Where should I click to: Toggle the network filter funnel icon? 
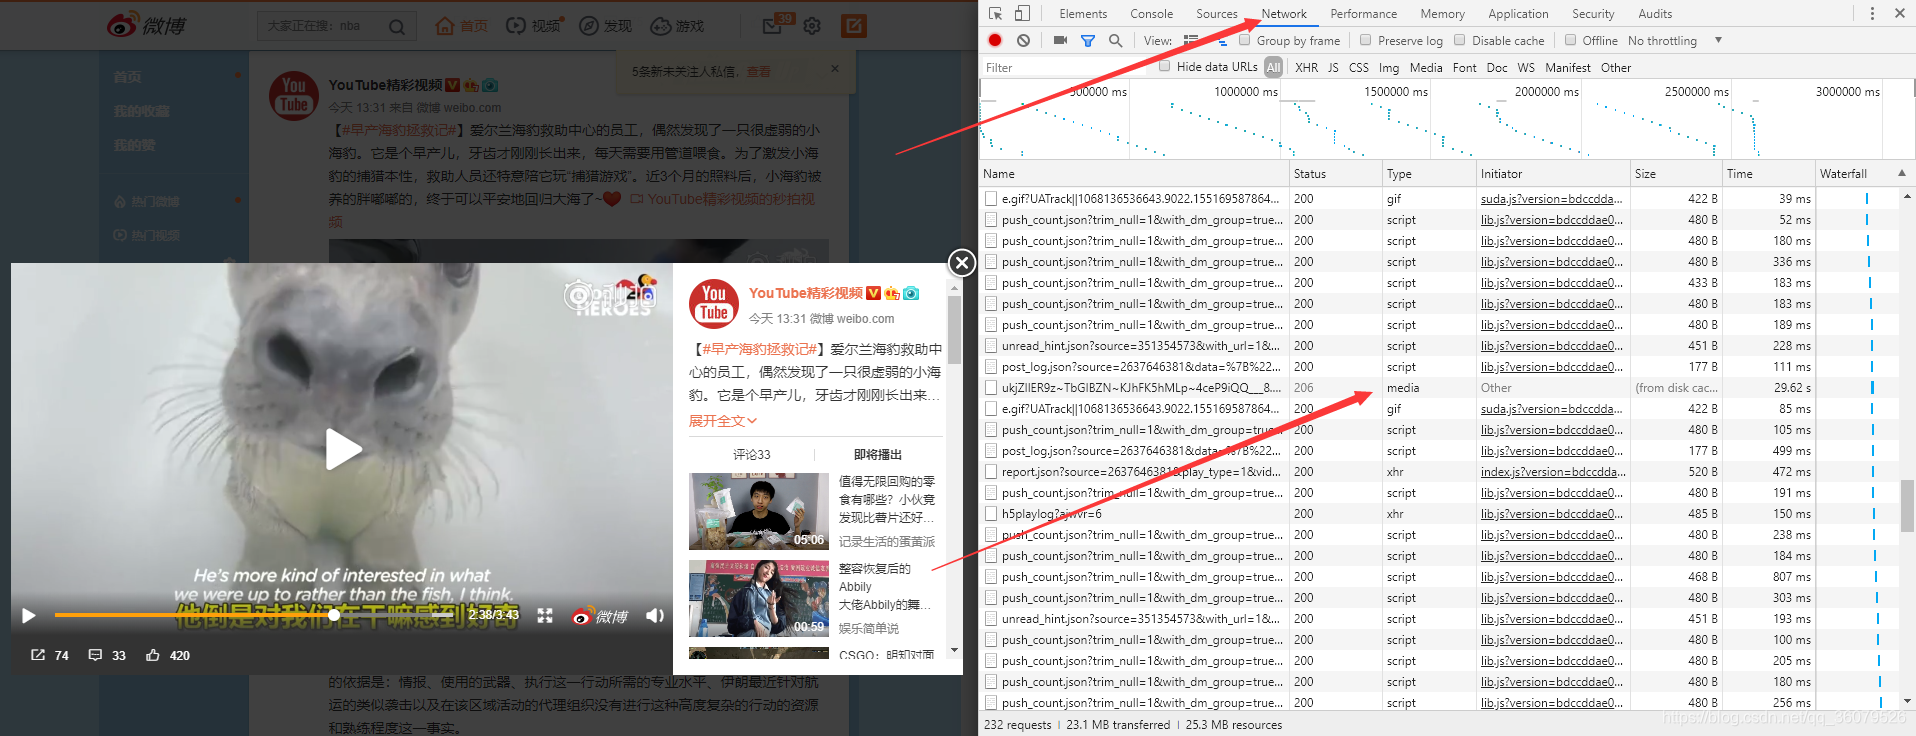click(1088, 40)
